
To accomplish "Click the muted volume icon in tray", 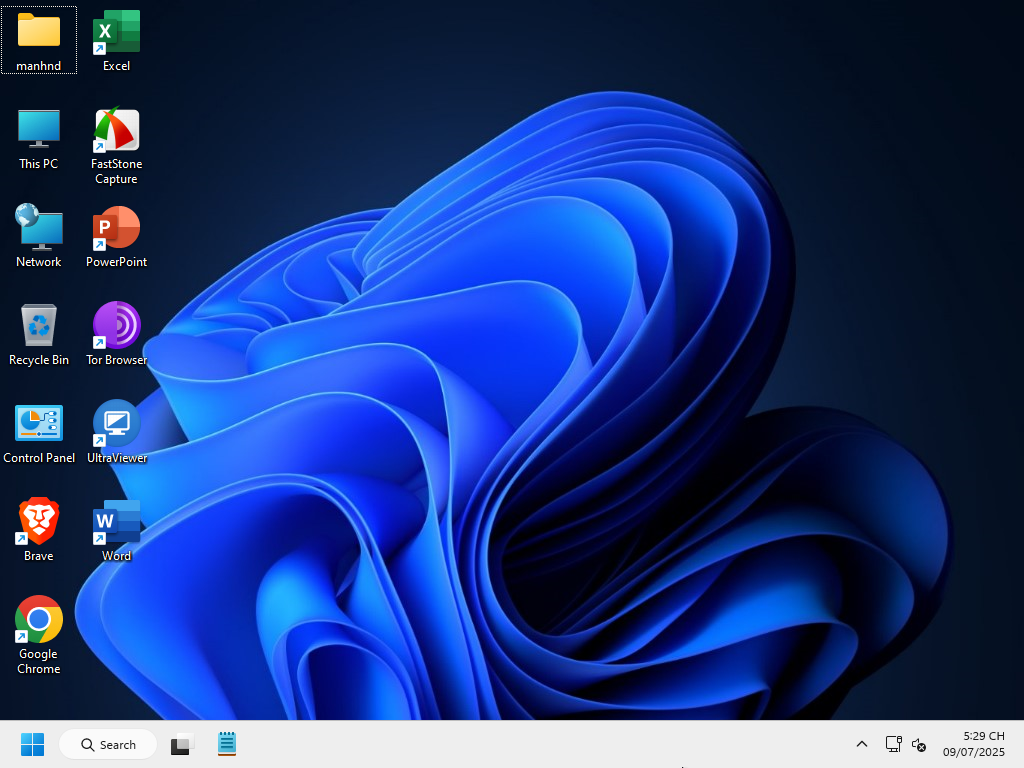I will 919,744.
